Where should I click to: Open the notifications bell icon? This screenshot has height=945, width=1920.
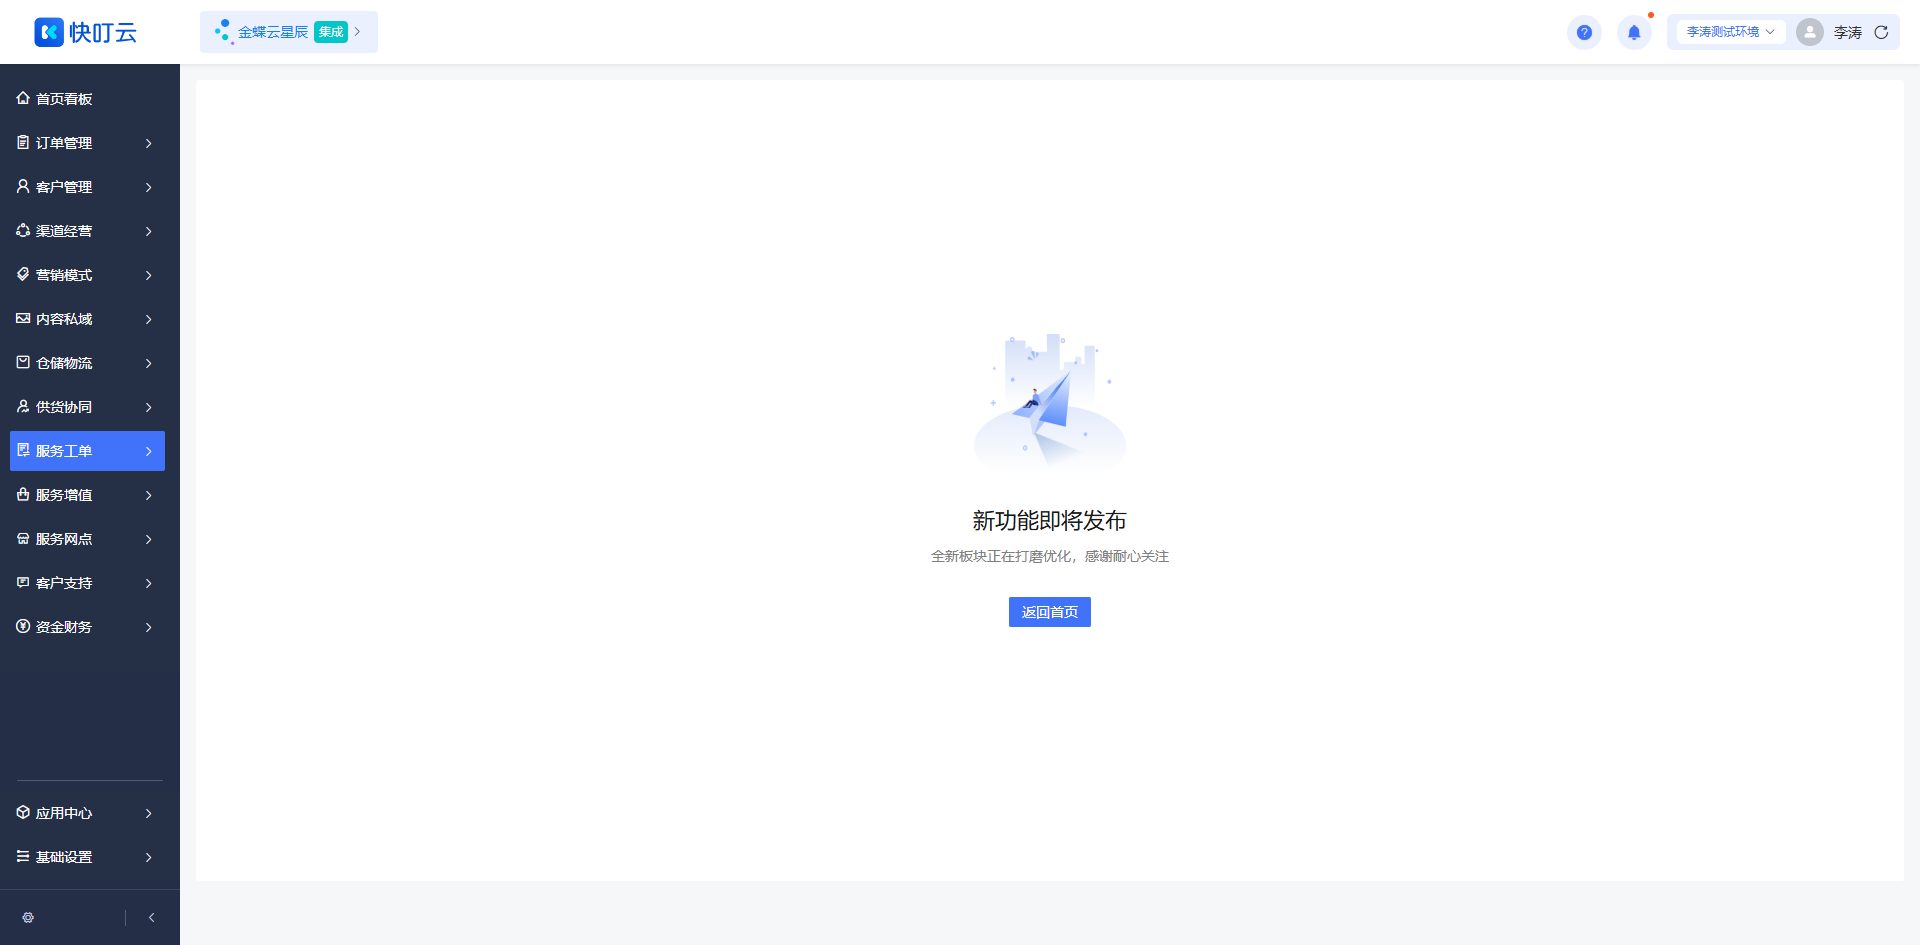[1634, 32]
